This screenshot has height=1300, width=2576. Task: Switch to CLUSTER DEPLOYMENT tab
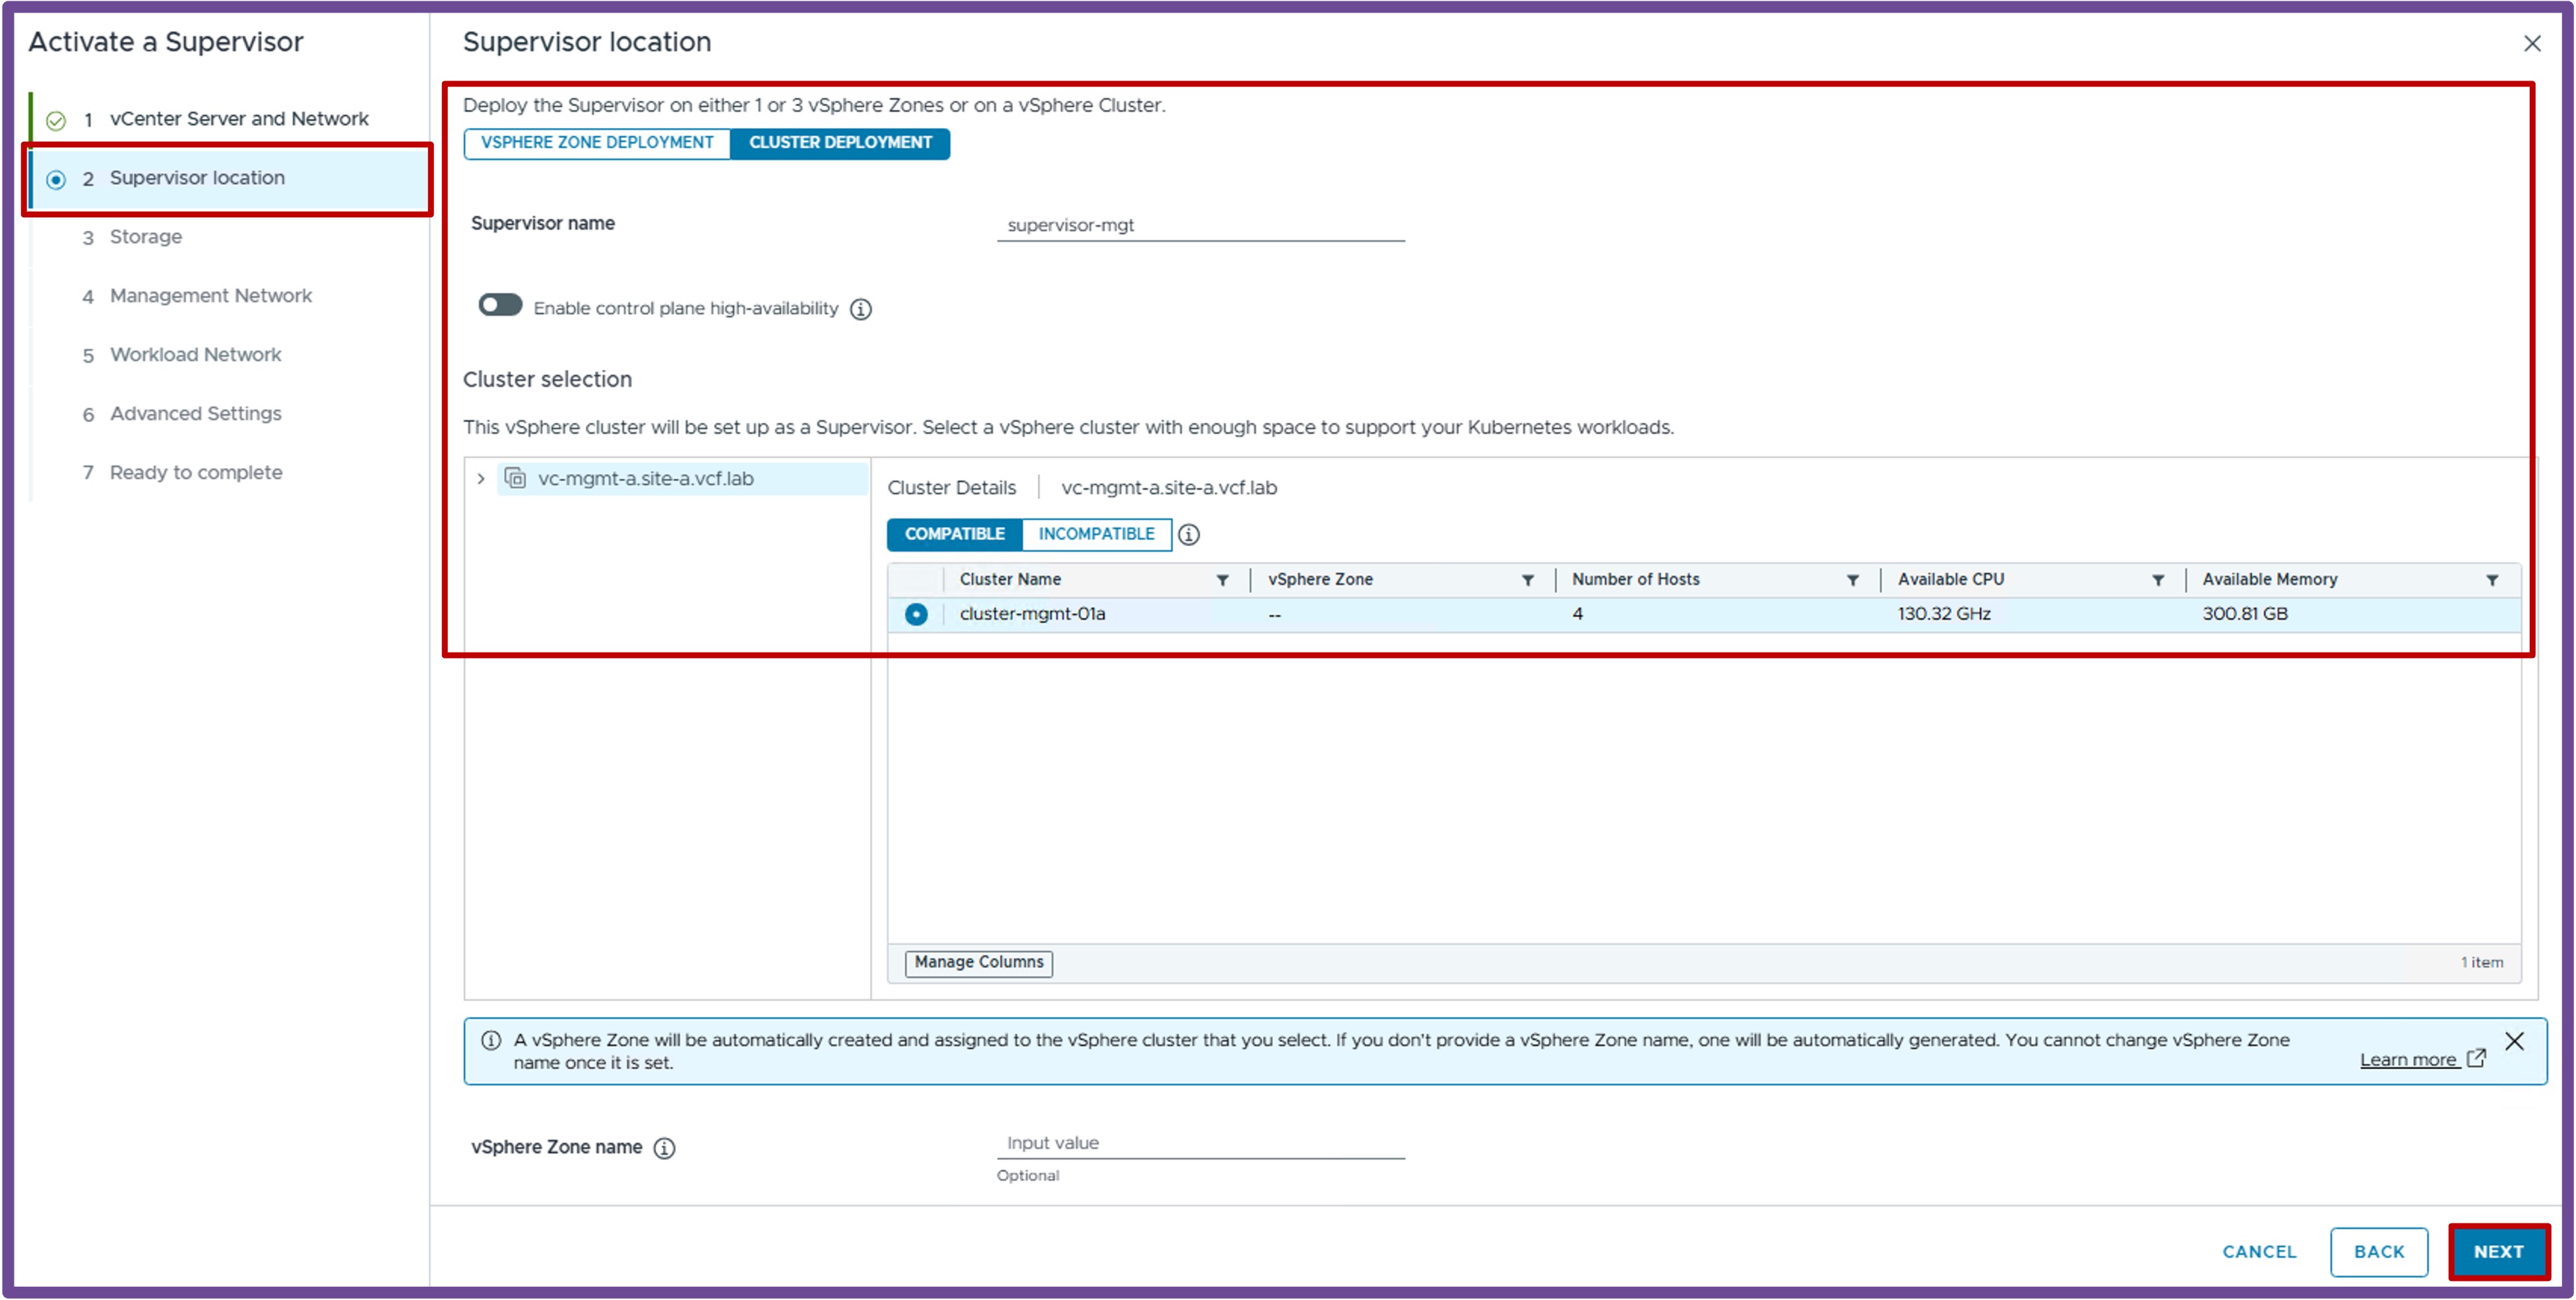(840, 143)
